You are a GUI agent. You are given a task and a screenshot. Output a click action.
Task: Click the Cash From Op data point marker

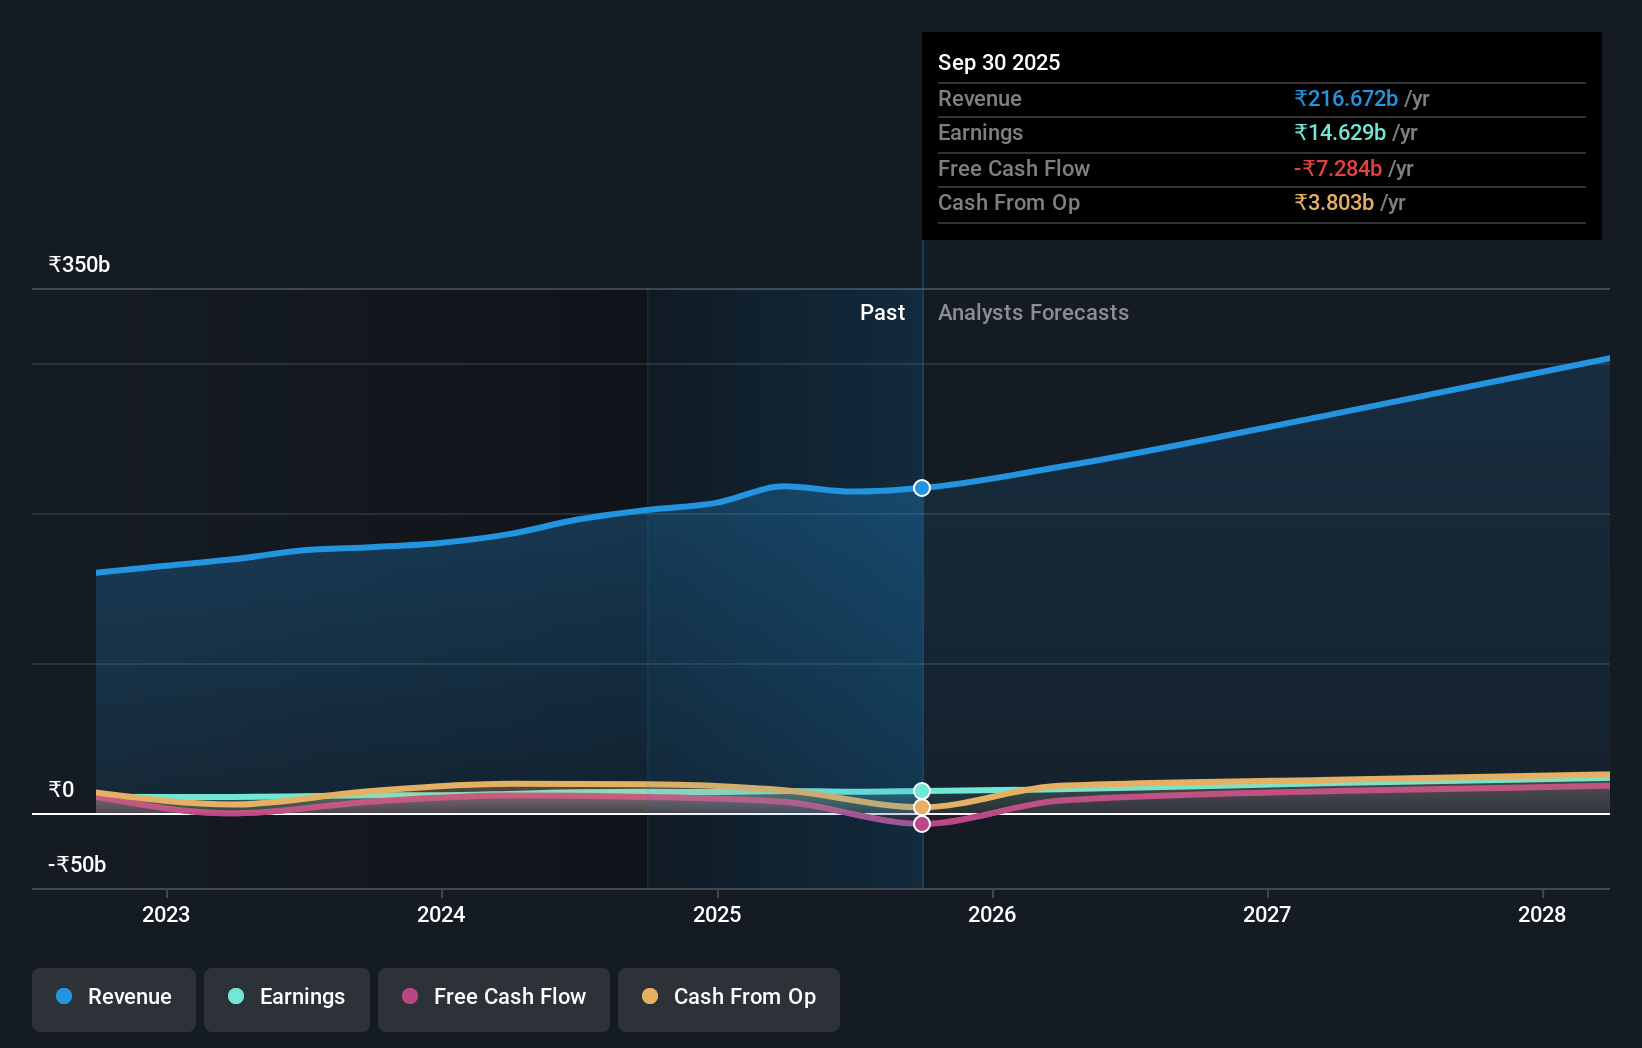click(x=921, y=806)
